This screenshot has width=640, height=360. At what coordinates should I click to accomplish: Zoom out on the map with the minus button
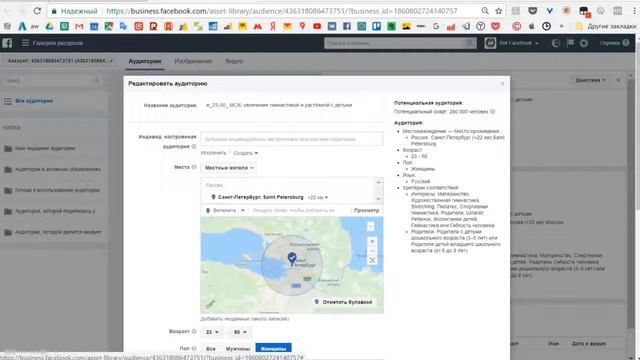(x=372, y=251)
